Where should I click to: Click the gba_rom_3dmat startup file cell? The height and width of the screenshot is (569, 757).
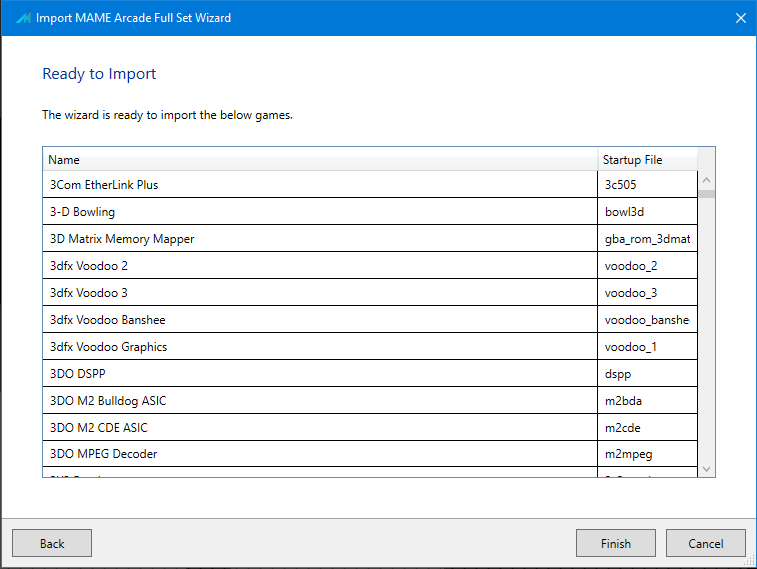click(647, 238)
